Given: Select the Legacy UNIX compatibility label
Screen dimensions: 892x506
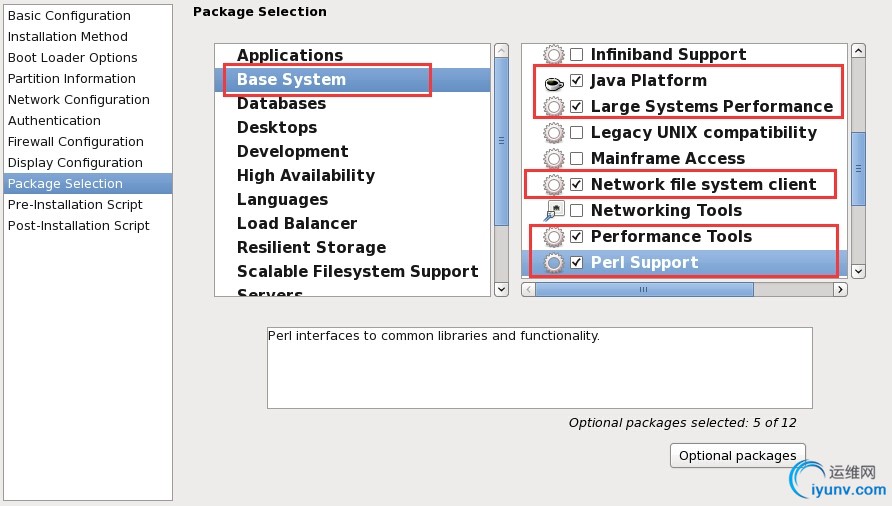Looking at the screenshot, I should click(704, 133).
